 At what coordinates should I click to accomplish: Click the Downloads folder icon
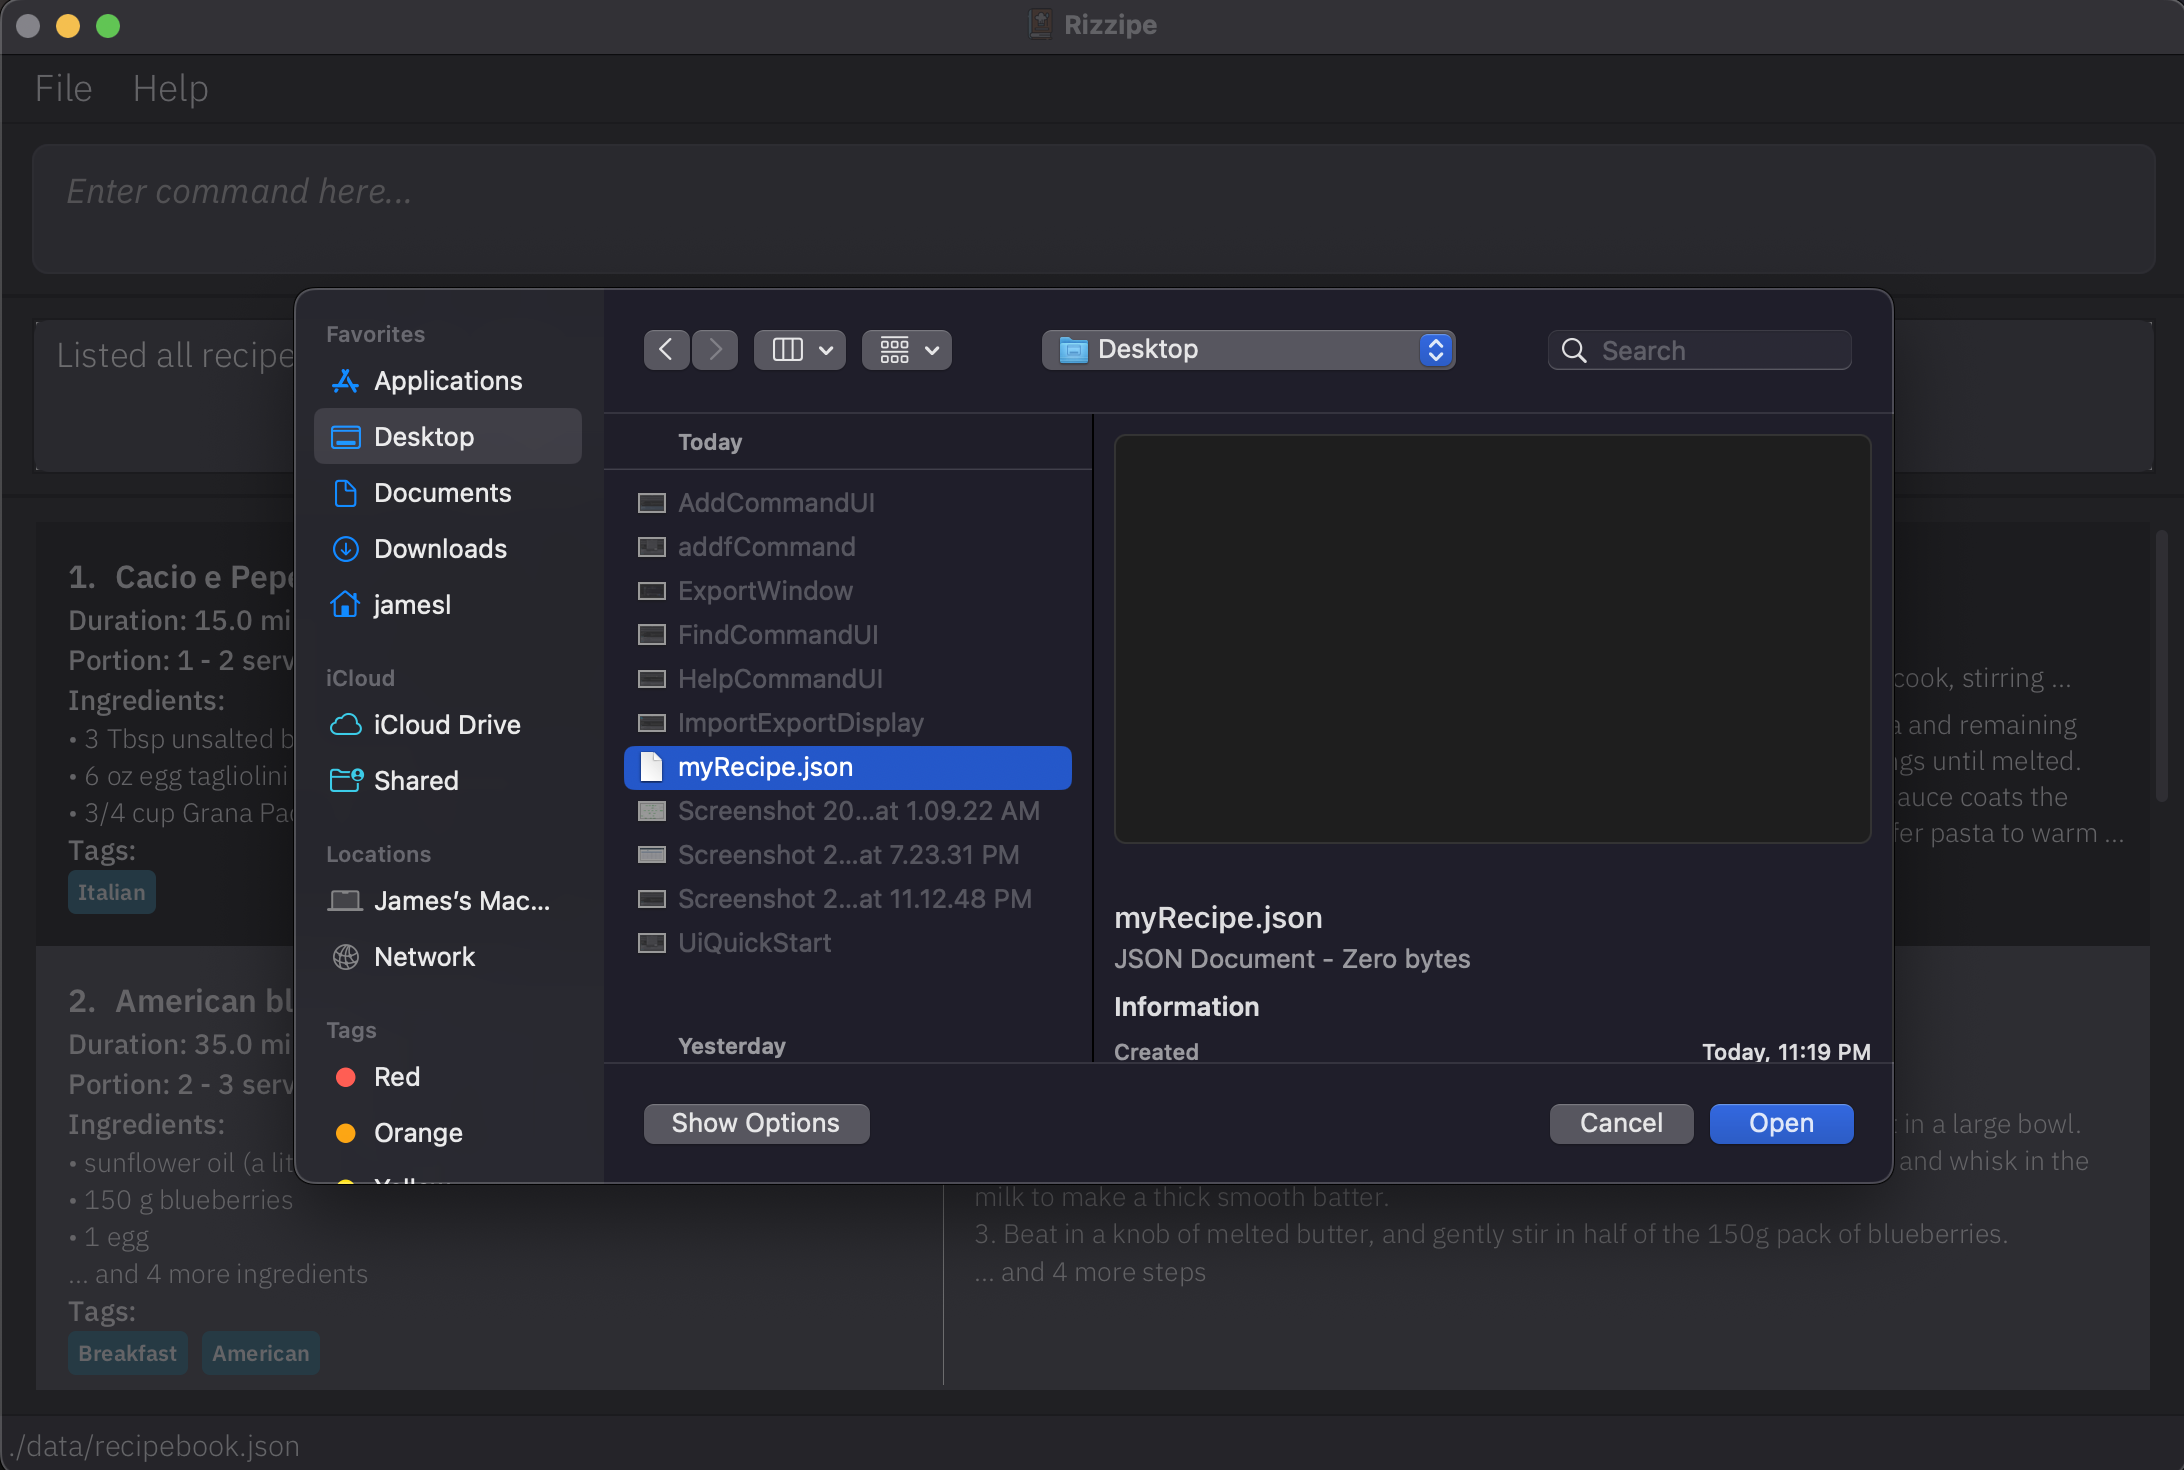tap(345, 546)
